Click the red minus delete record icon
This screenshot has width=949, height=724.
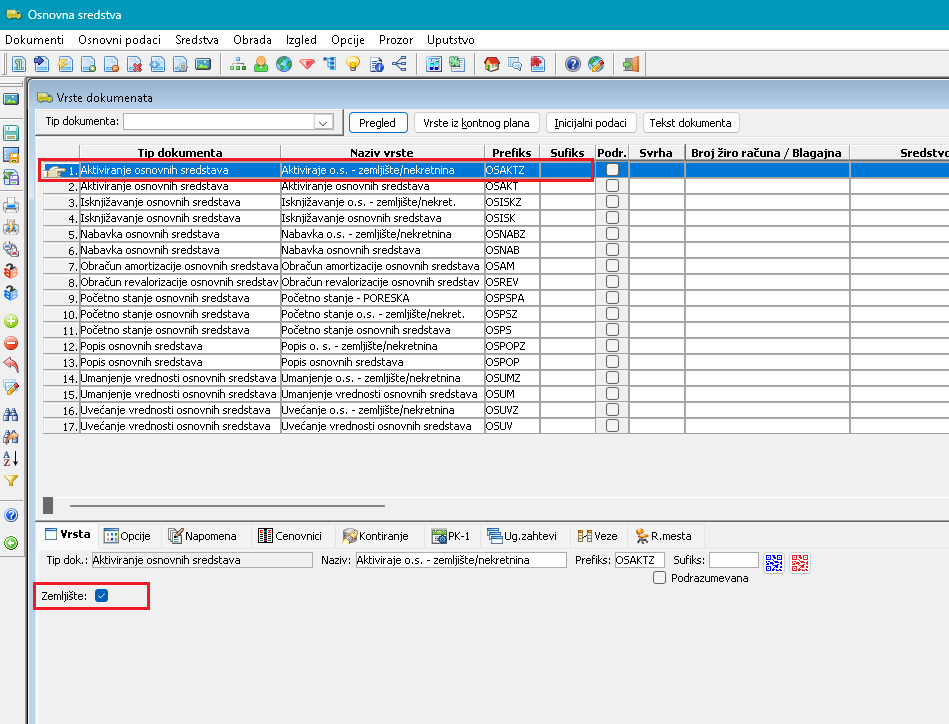[11, 343]
